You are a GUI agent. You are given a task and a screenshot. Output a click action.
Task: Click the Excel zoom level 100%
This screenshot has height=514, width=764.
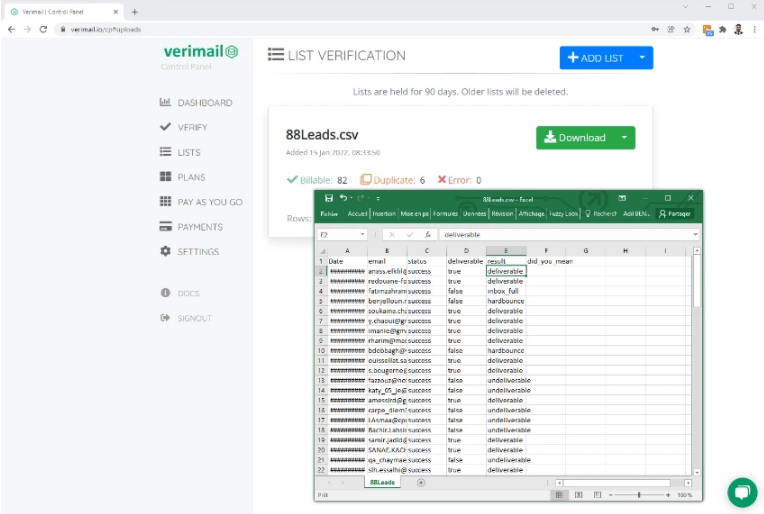coord(685,495)
